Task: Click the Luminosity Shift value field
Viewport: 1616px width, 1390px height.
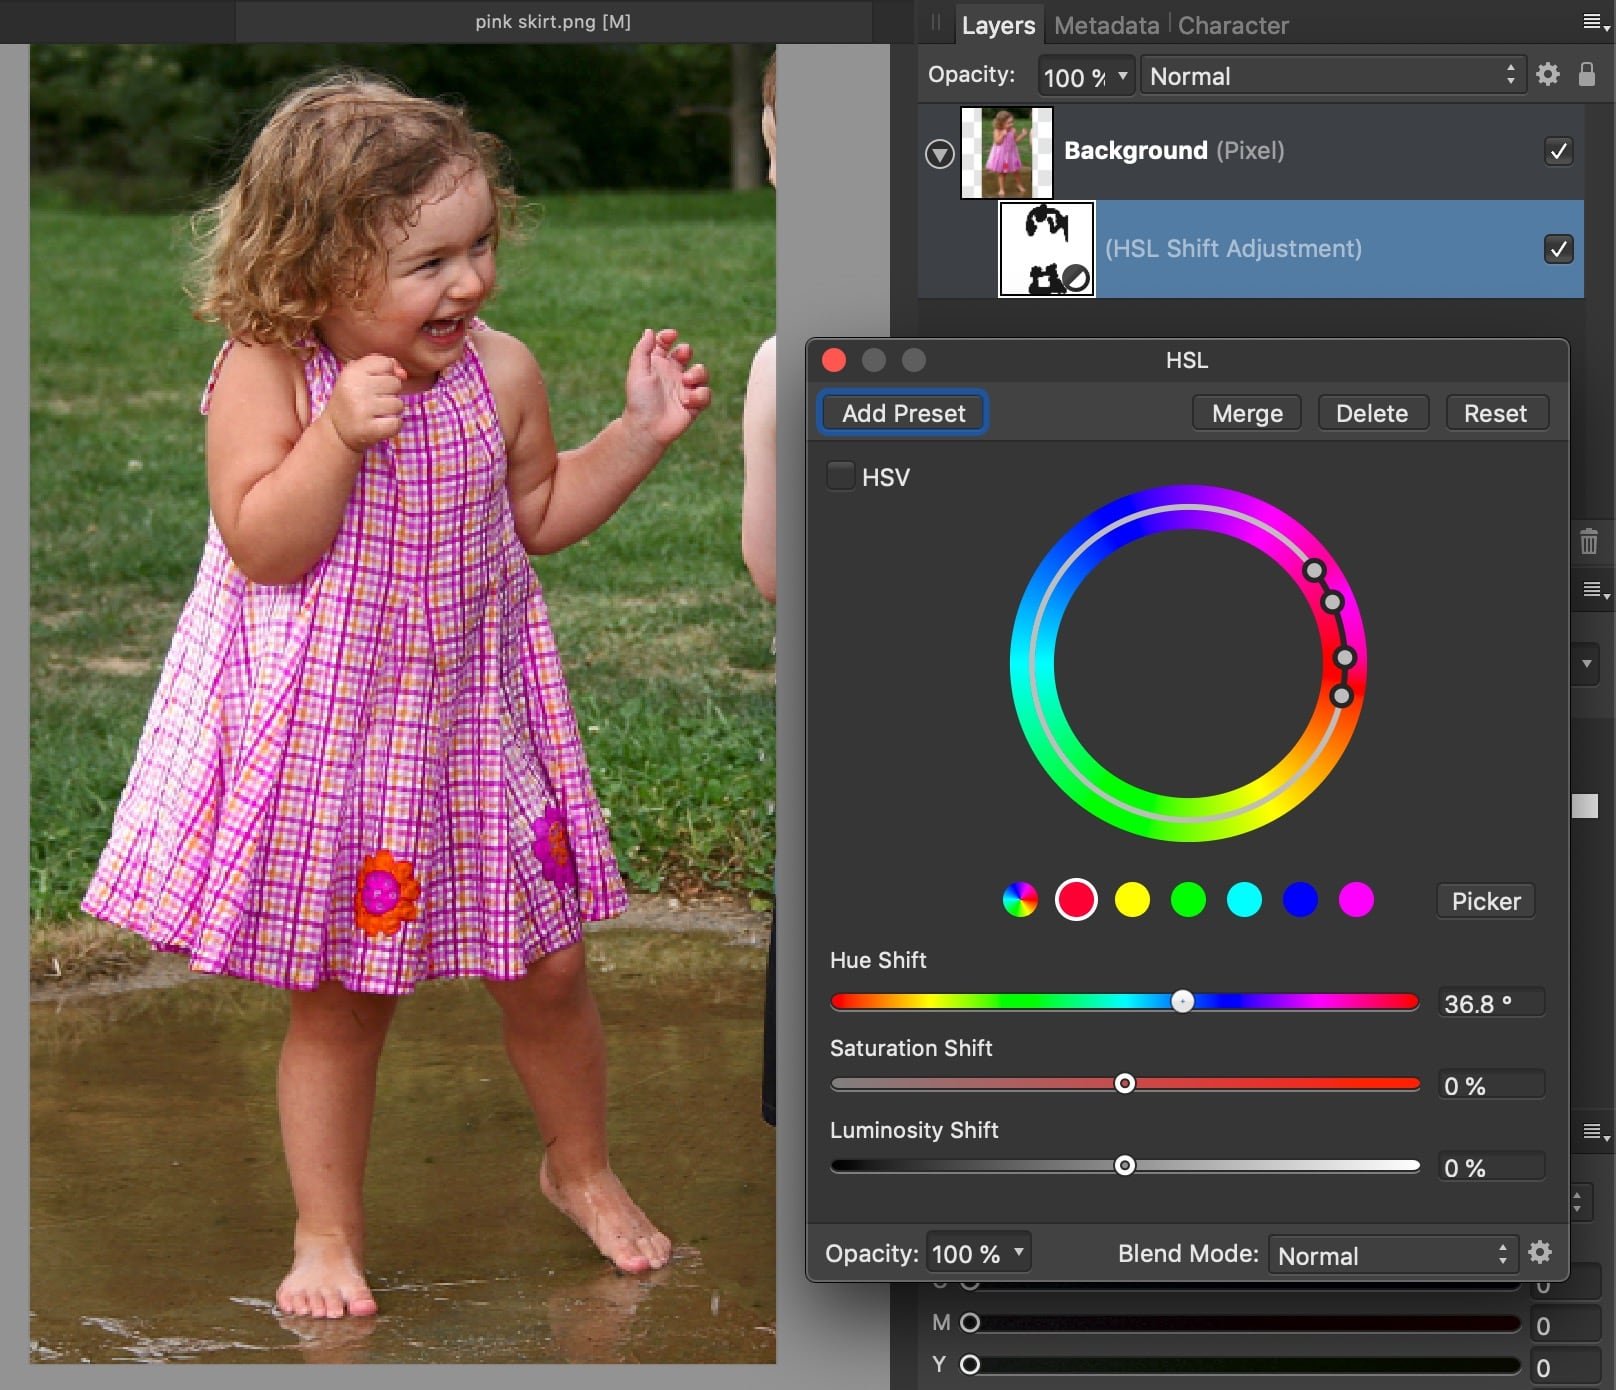Action: (1491, 1167)
